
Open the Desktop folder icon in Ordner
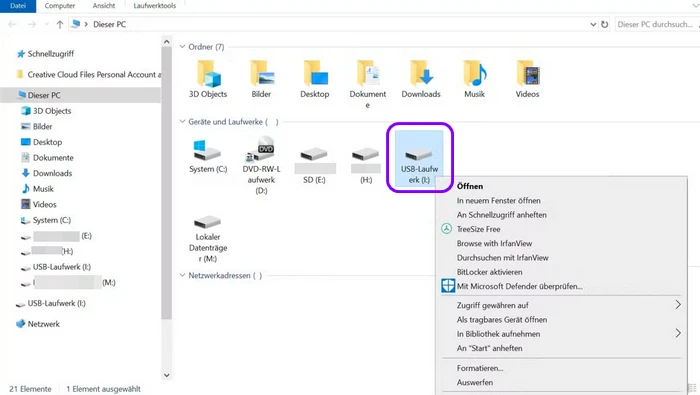pyautogui.click(x=315, y=74)
